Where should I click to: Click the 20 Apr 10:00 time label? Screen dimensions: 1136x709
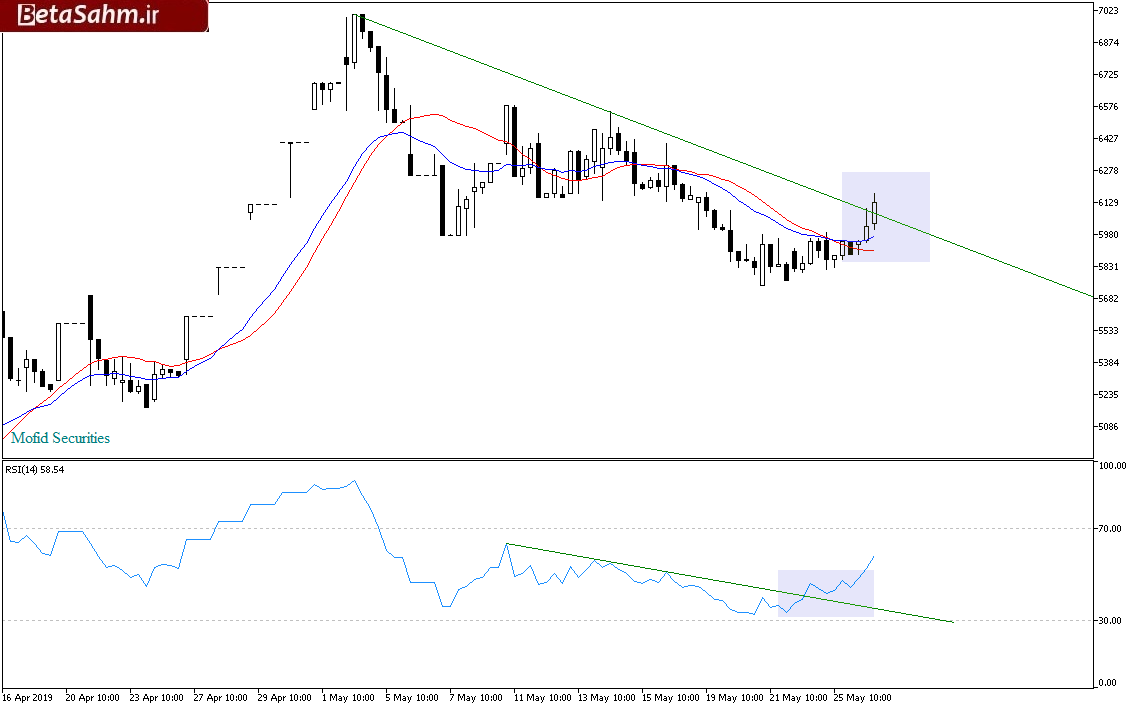coord(92,697)
